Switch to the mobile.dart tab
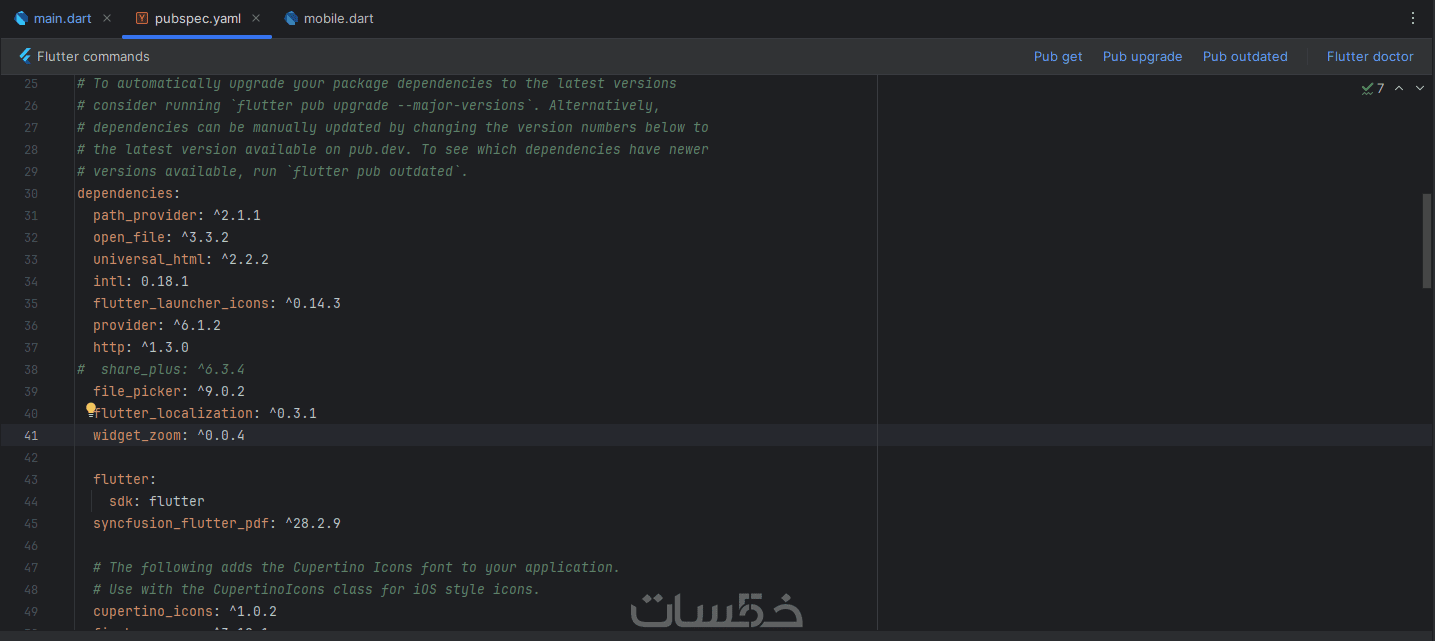The width and height of the screenshot is (1435, 641). (x=338, y=18)
